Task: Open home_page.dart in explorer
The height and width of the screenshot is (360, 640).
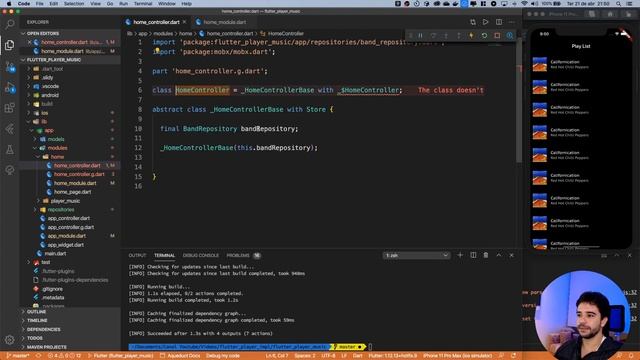Action: (72, 192)
